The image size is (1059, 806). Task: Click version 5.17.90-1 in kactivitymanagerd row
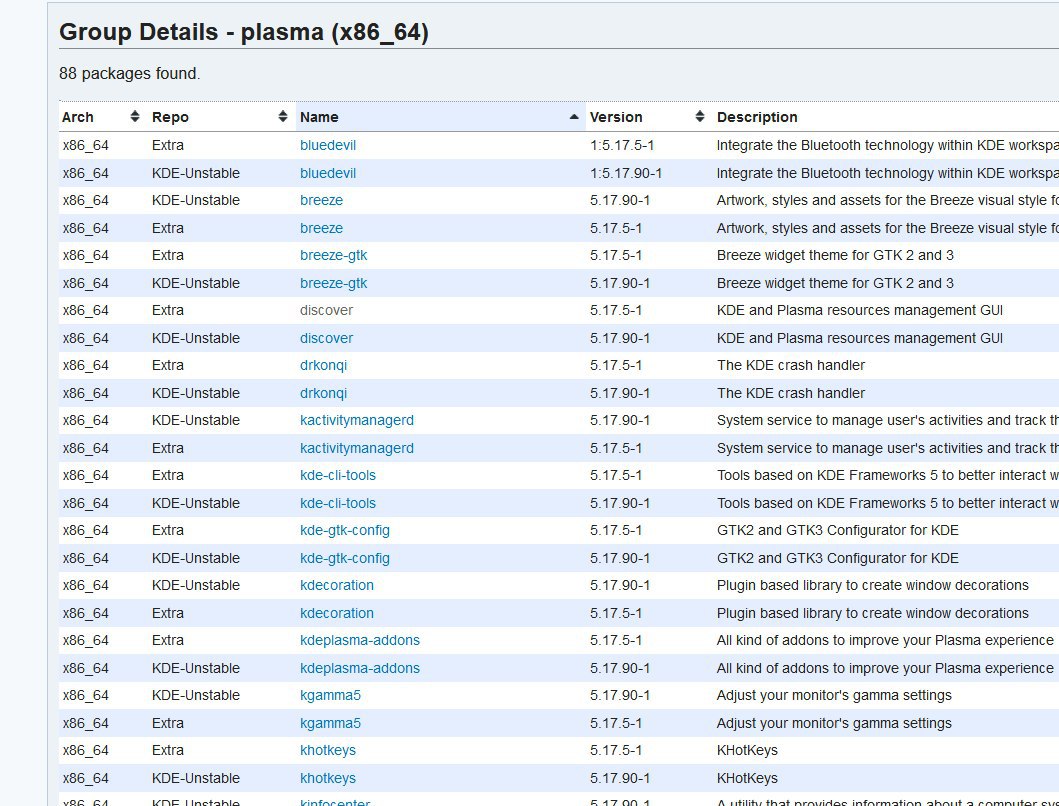(x=619, y=420)
